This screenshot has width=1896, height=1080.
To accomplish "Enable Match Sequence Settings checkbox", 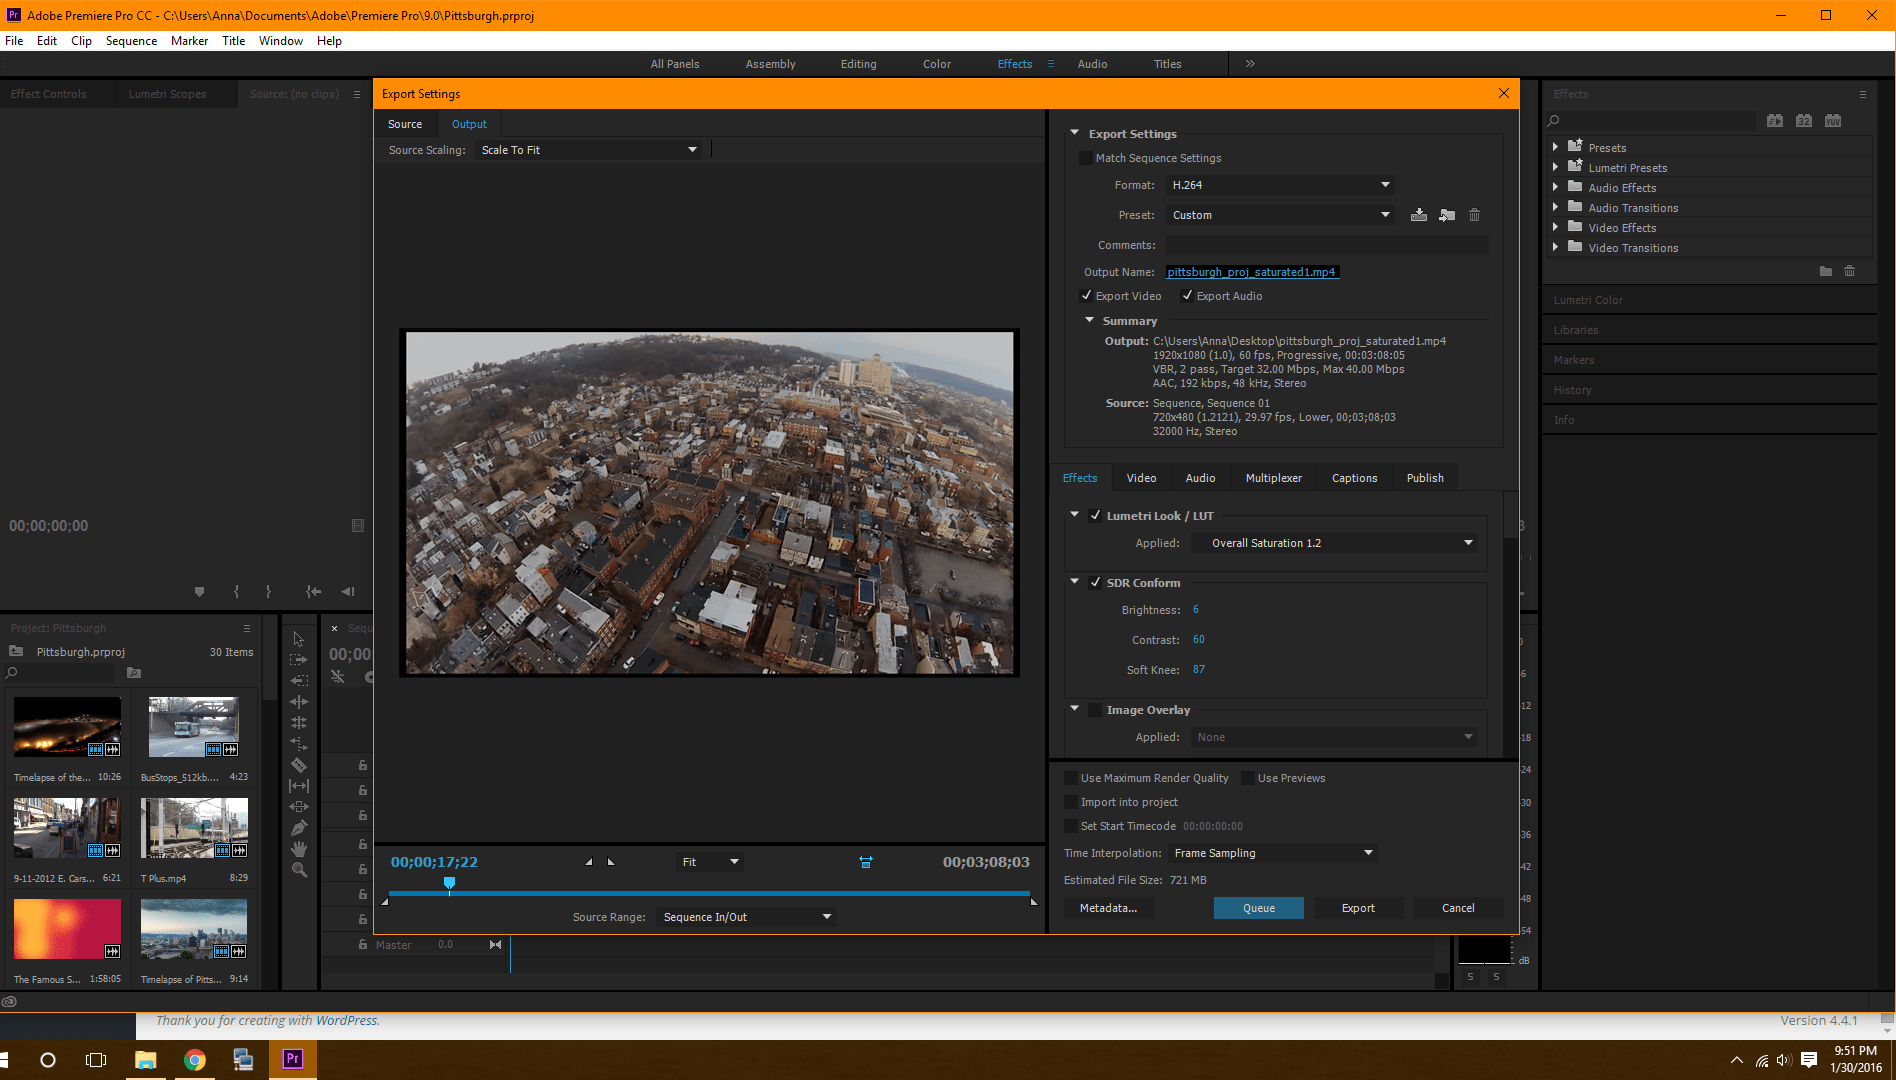I will click(x=1086, y=158).
